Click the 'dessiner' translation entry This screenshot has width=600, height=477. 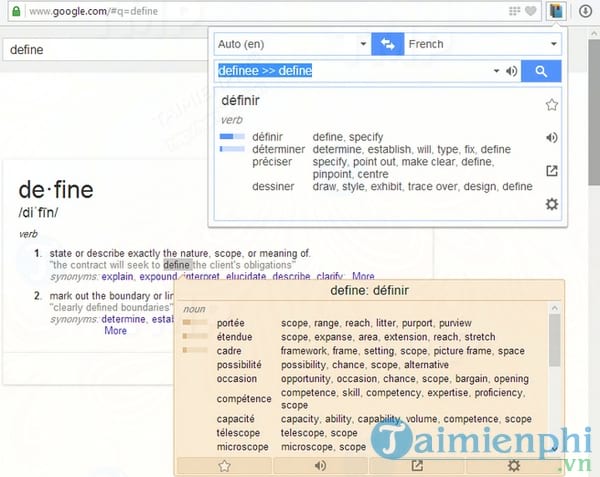point(273,186)
